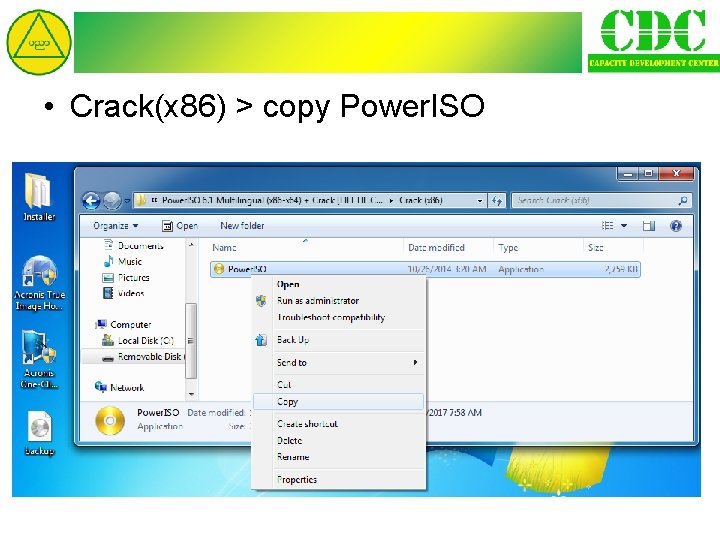The width and height of the screenshot is (720, 540).
Task: Click the search magnifier icon
Action: pyautogui.click(x=683, y=201)
